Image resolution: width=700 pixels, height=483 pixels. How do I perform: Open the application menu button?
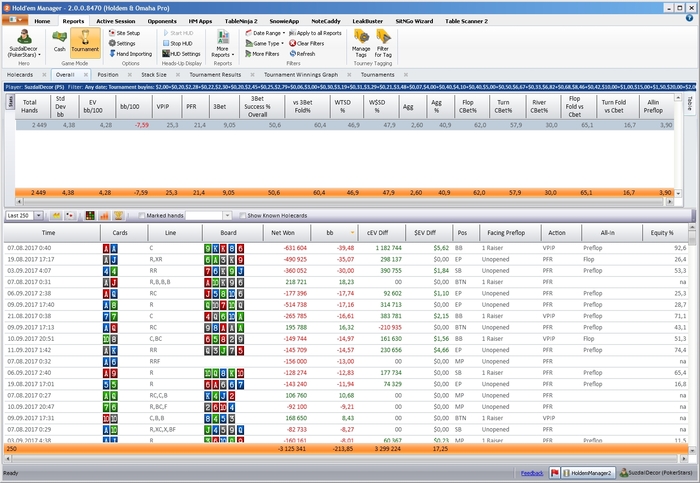click(15, 20)
